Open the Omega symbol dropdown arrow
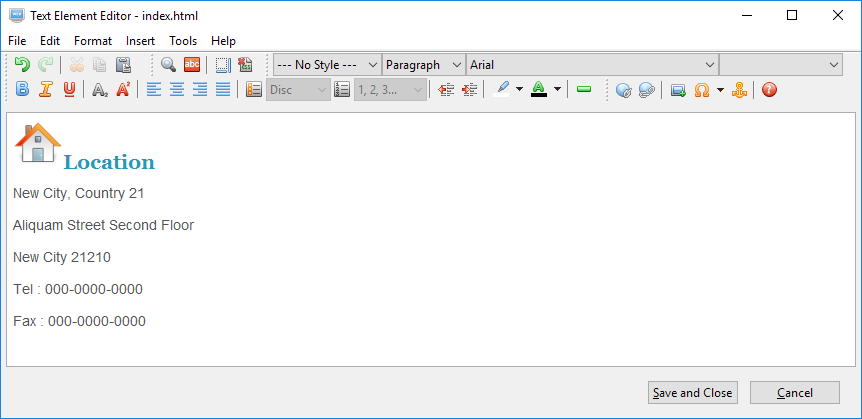The width and height of the screenshot is (862, 419). (720, 90)
